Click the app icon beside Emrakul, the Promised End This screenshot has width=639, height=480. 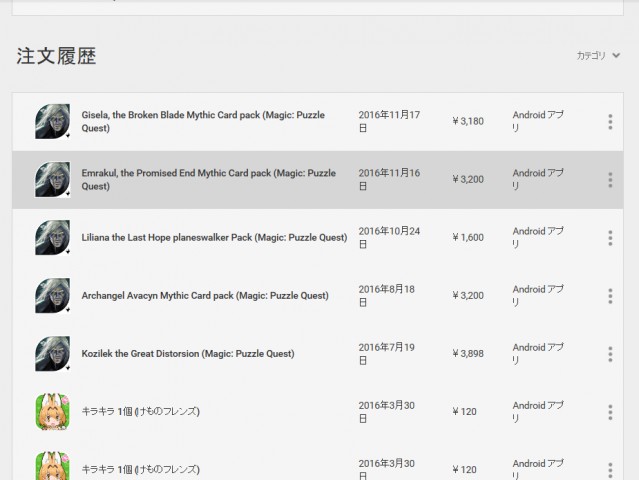53,180
